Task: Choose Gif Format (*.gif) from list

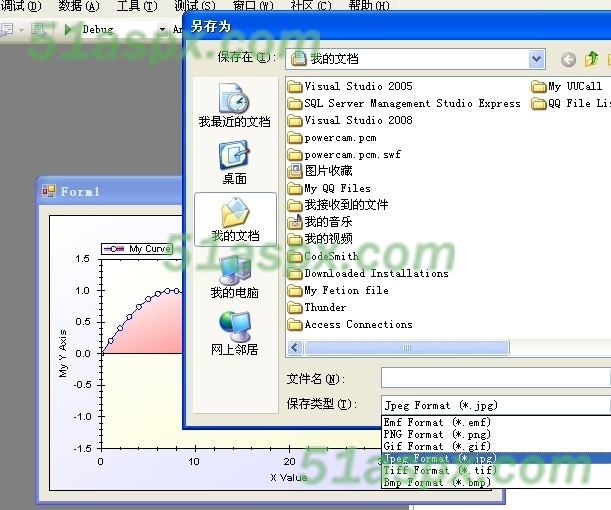Action: (496, 446)
